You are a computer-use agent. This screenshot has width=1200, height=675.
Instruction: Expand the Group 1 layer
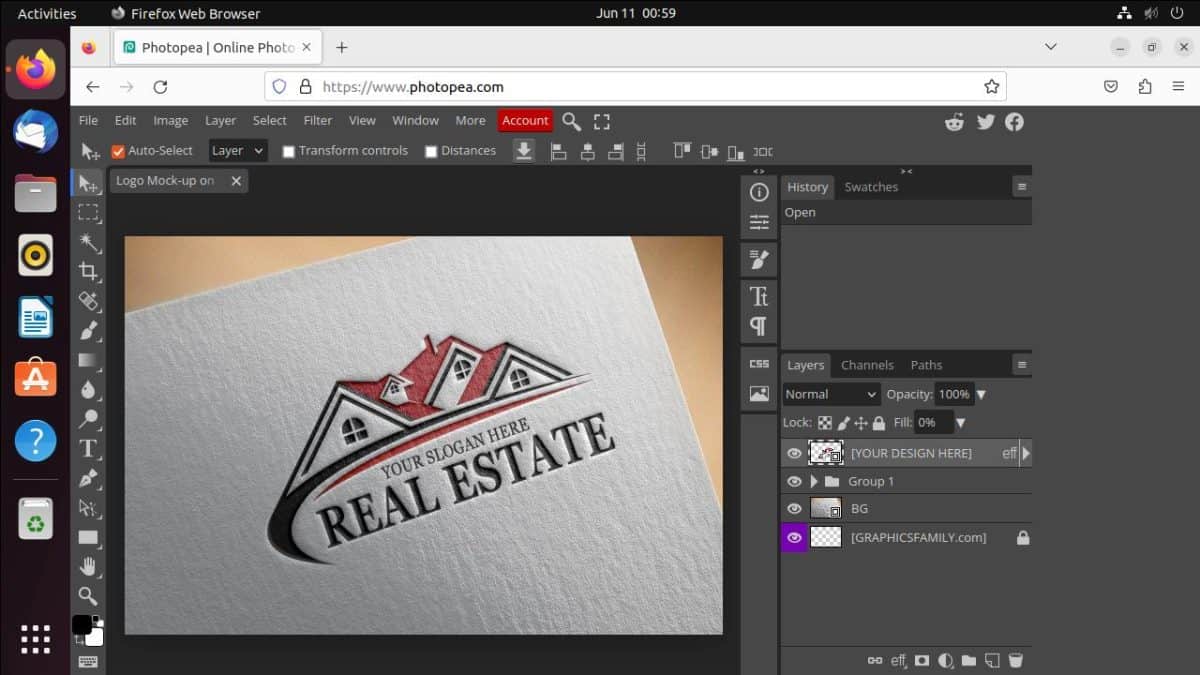(x=812, y=481)
